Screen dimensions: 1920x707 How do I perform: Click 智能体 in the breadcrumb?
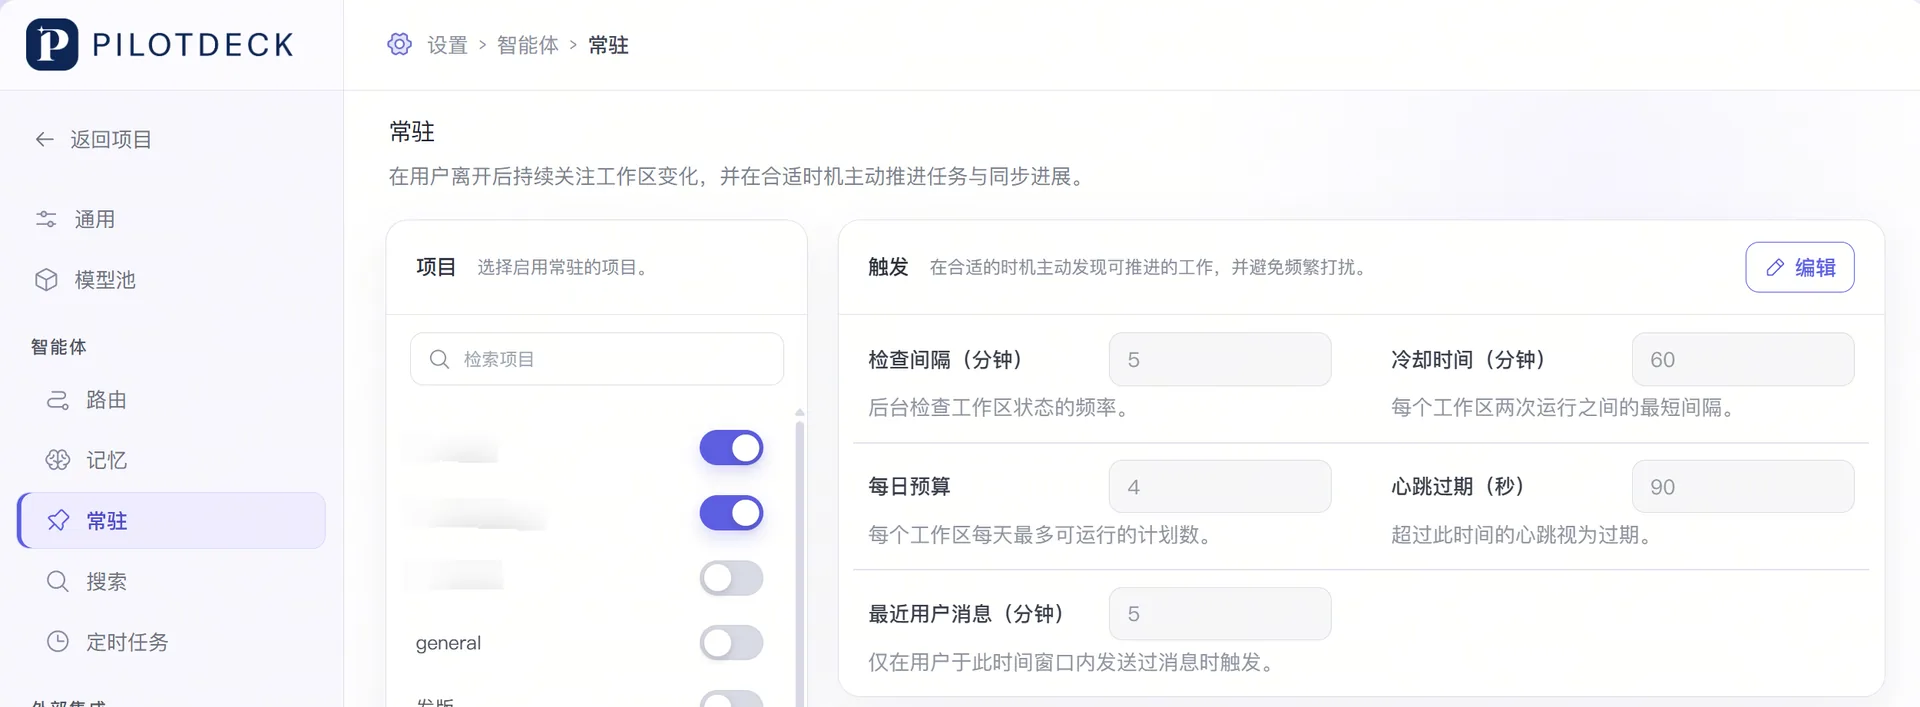pos(527,45)
